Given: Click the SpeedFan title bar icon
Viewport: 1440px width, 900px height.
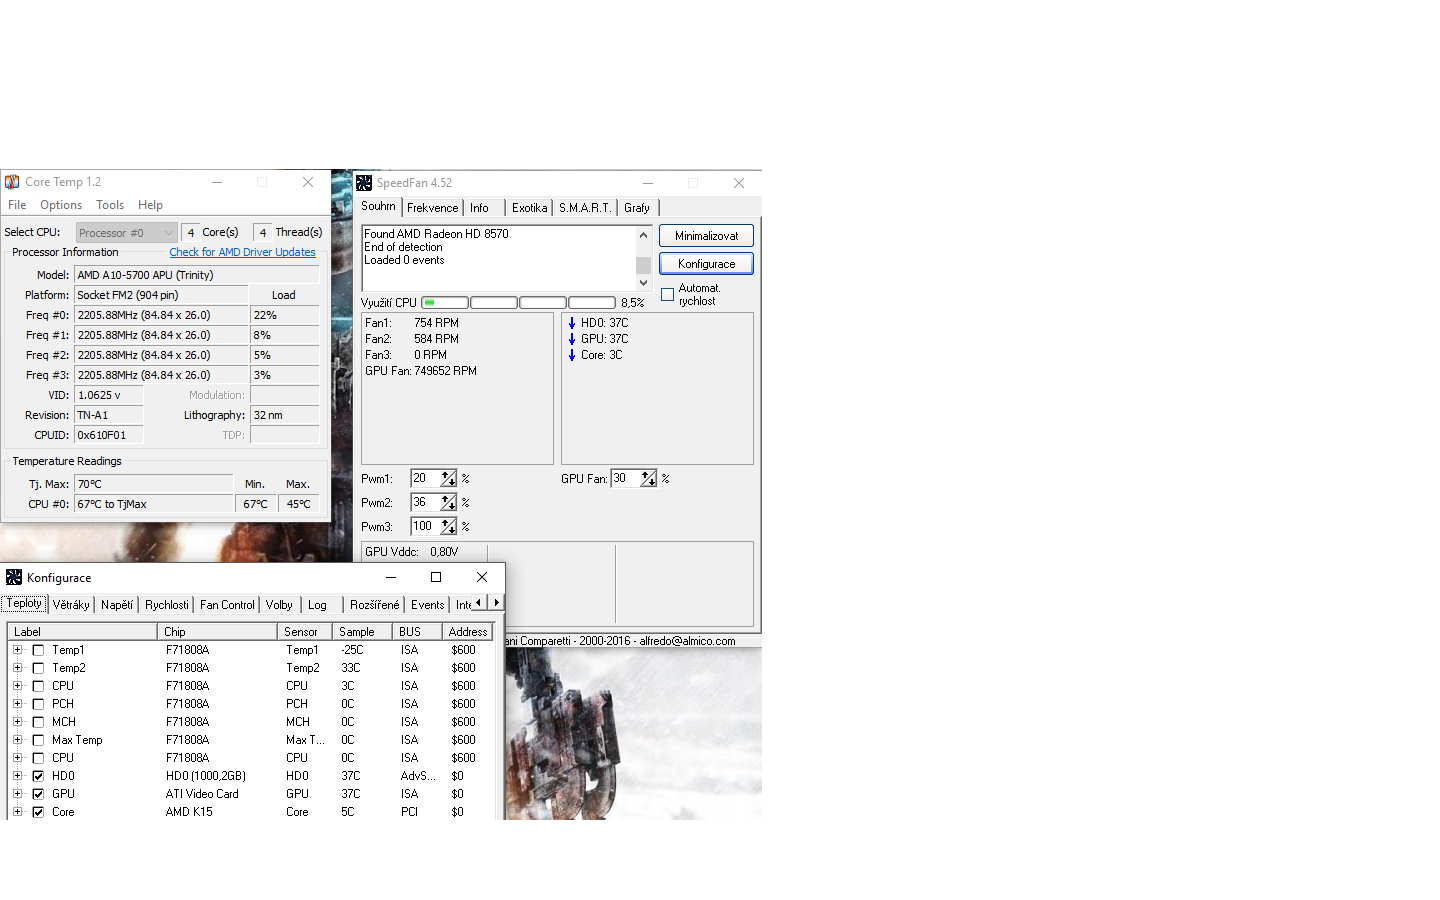Looking at the screenshot, I should [x=364, y=183].
